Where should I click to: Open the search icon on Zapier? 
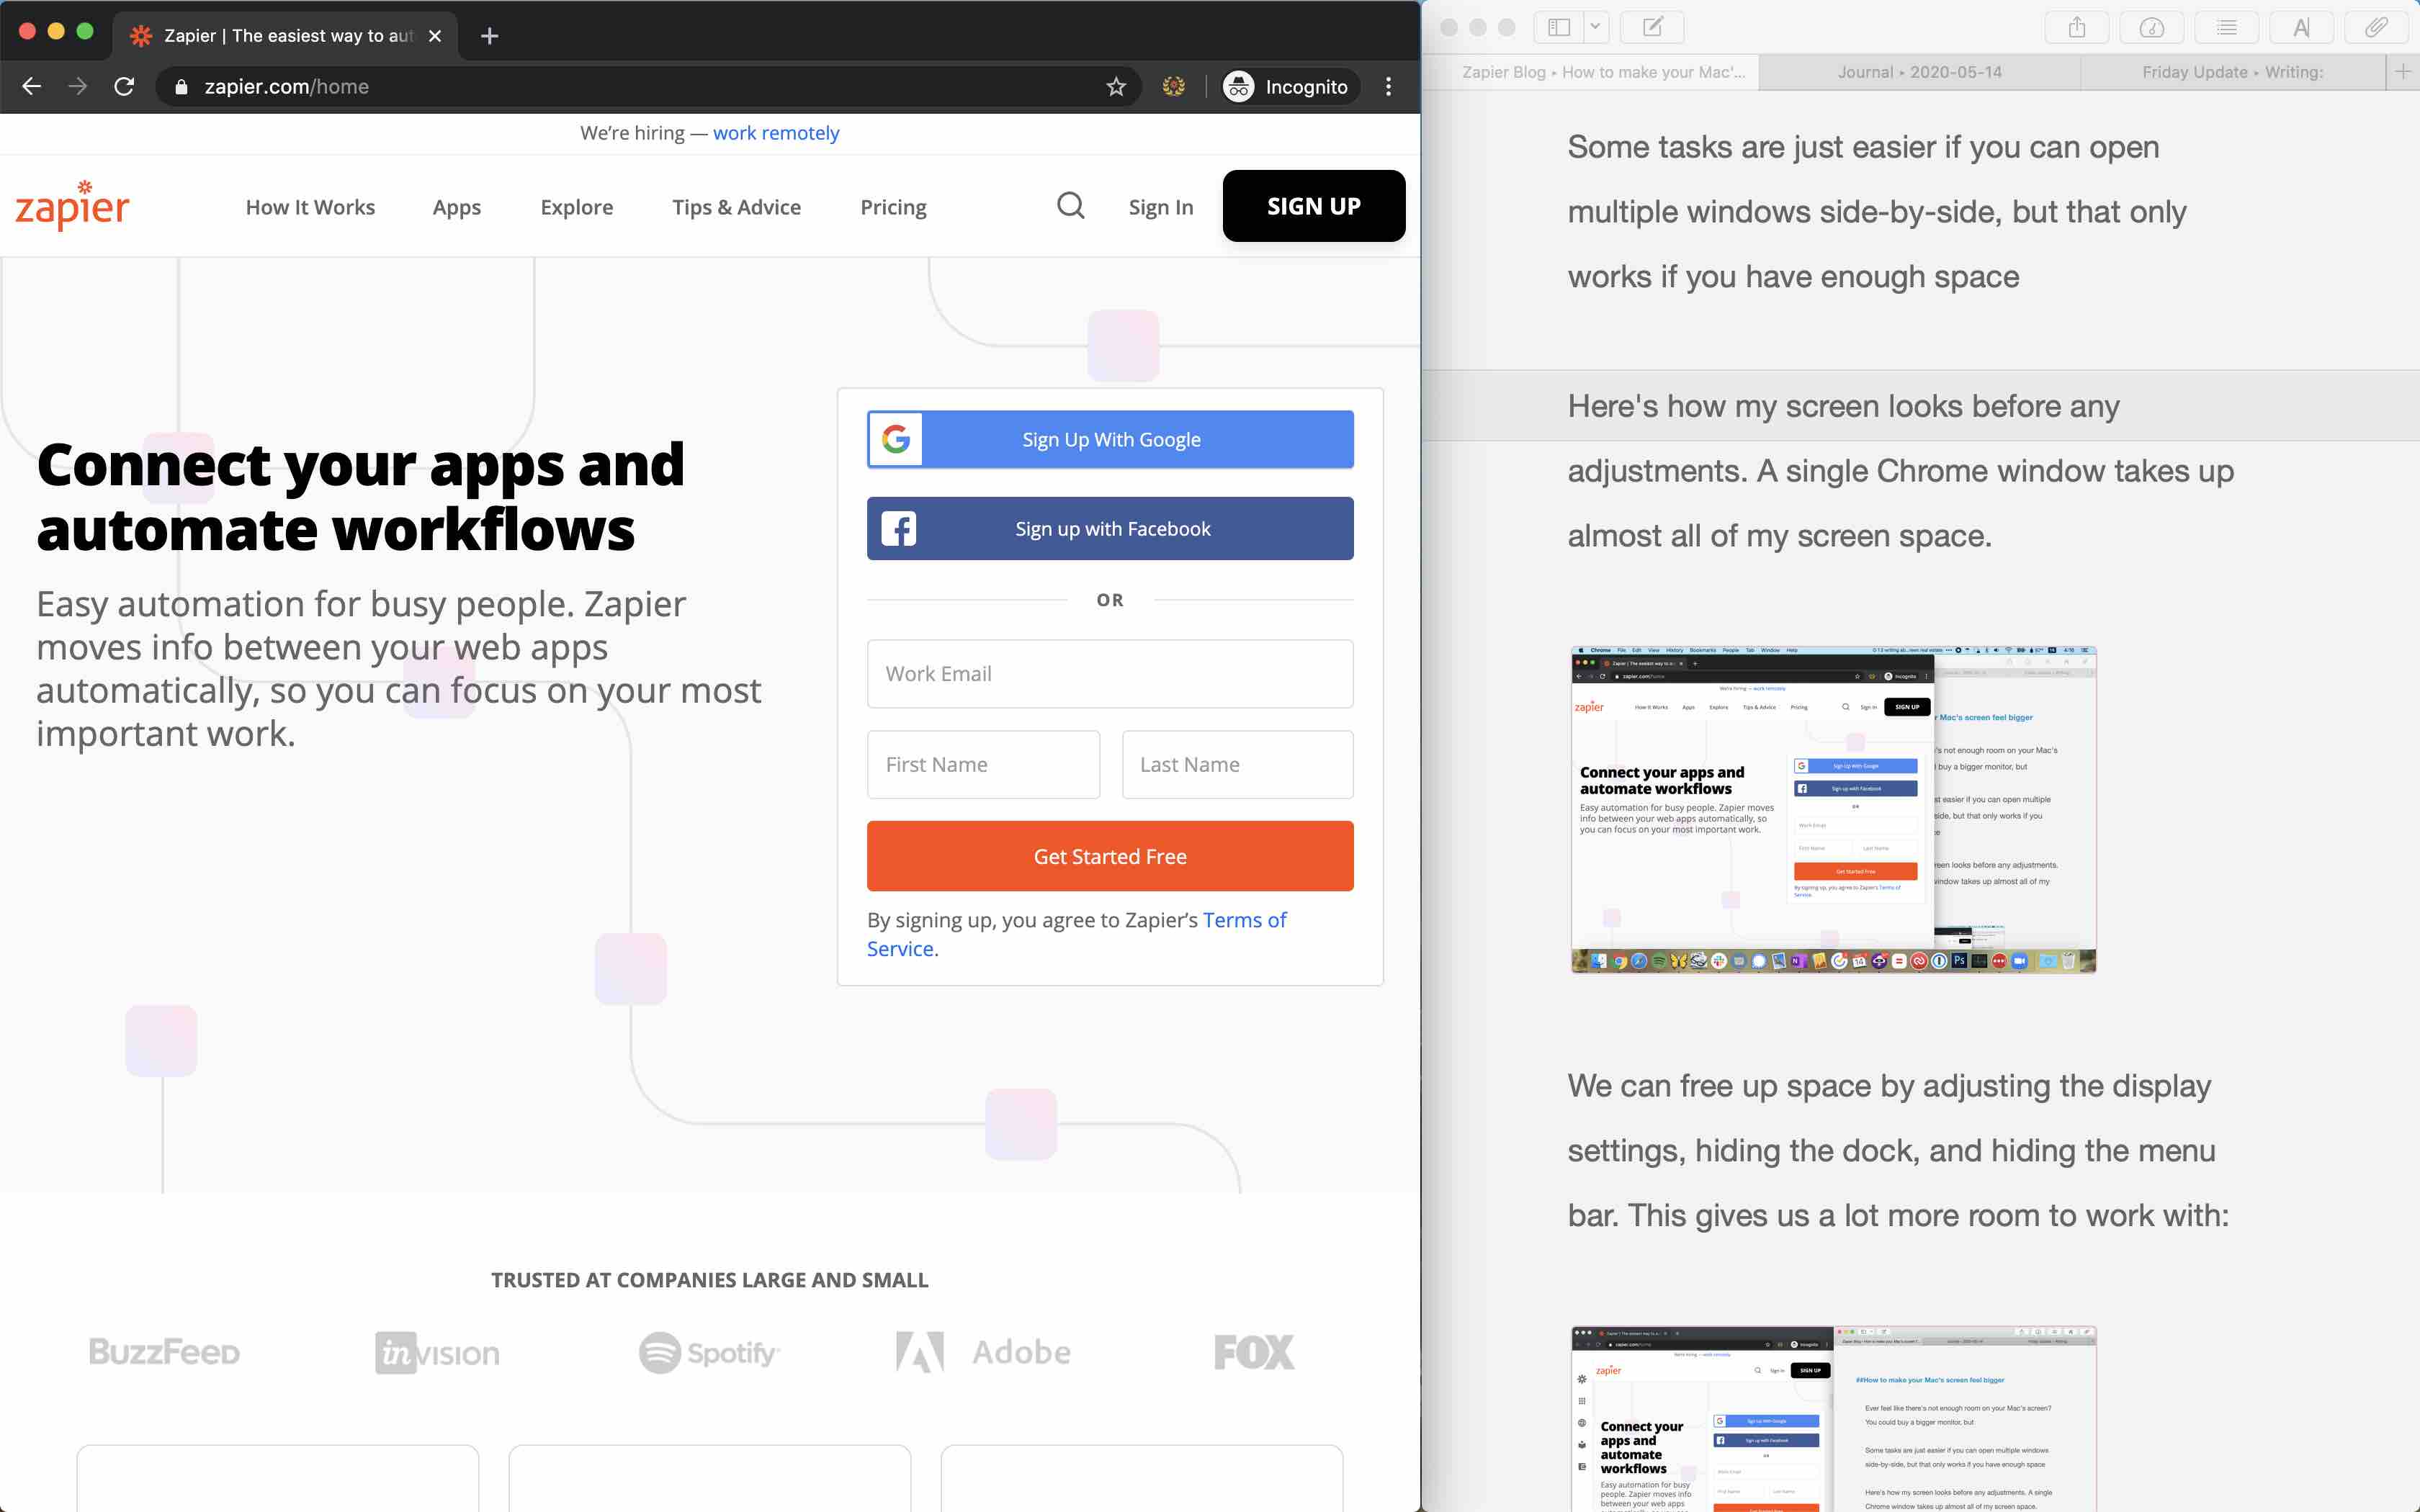[1070, 204]
